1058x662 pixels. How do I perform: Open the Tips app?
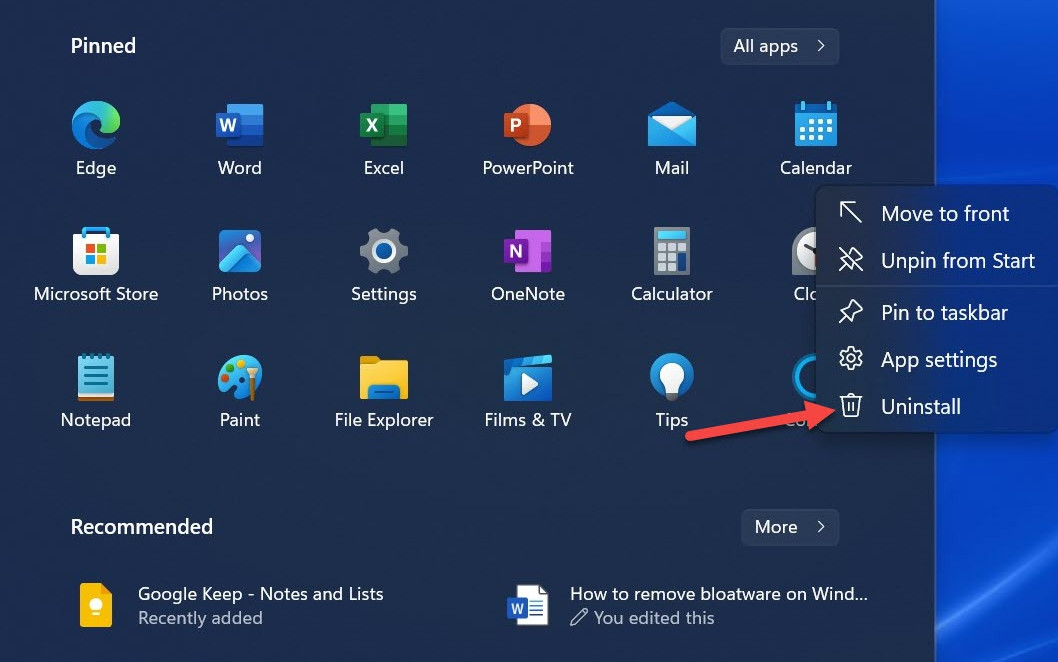[671, 388]
